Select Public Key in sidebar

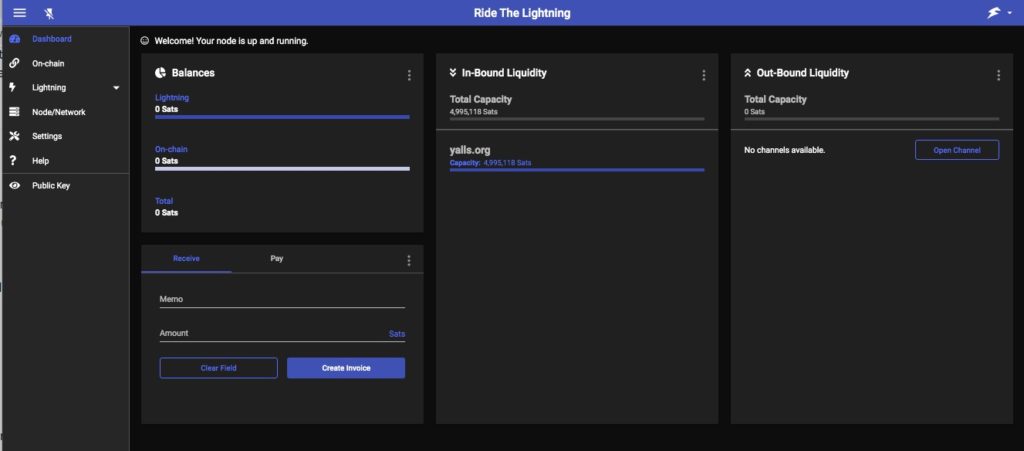(x=51, y=185)
